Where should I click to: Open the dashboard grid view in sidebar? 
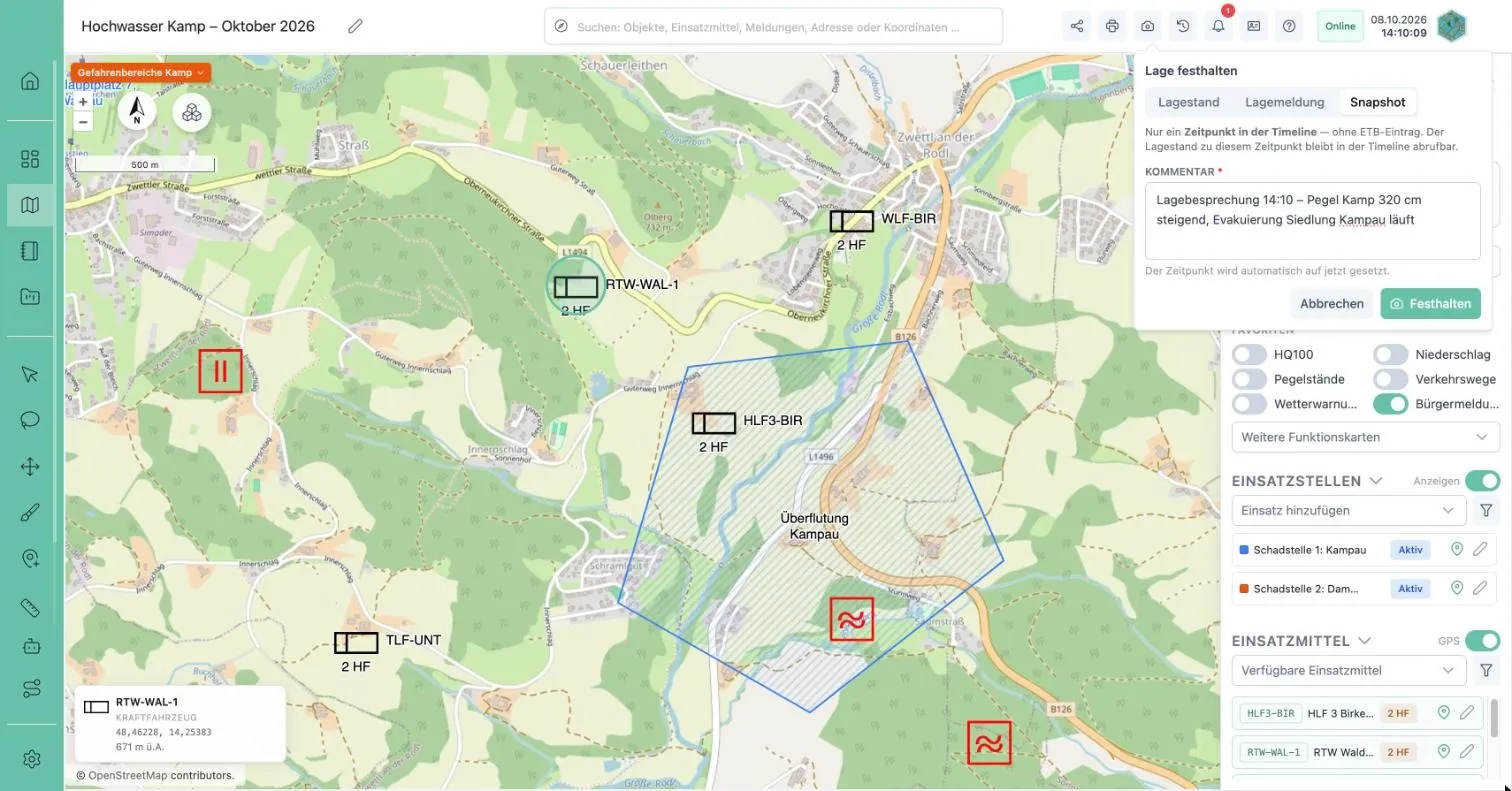30,159
